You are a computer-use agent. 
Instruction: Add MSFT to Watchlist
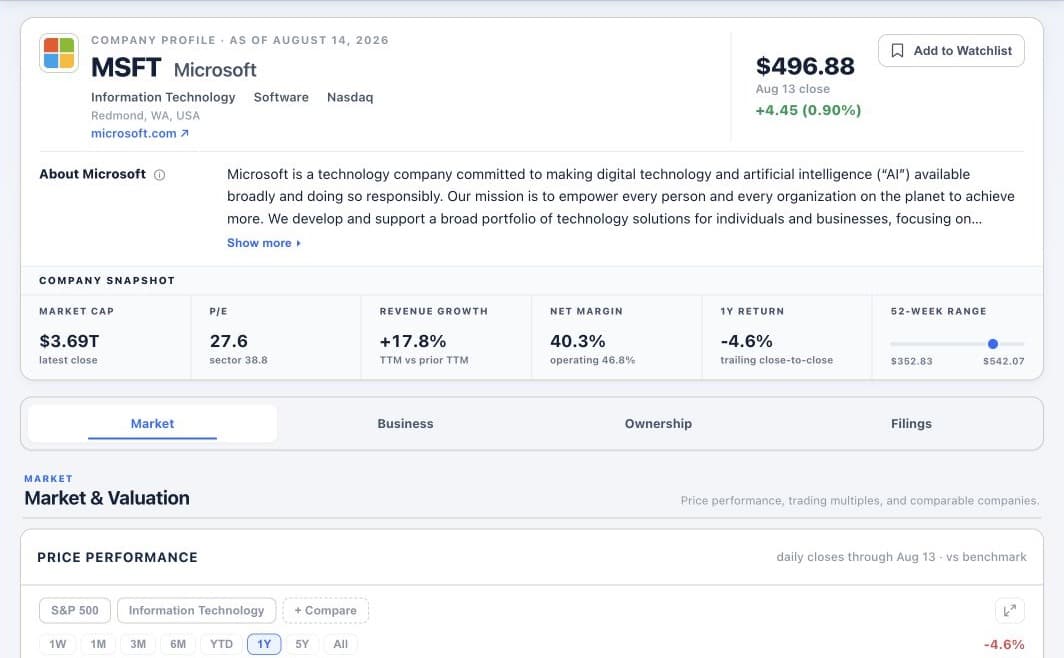(x=951, y=51)
